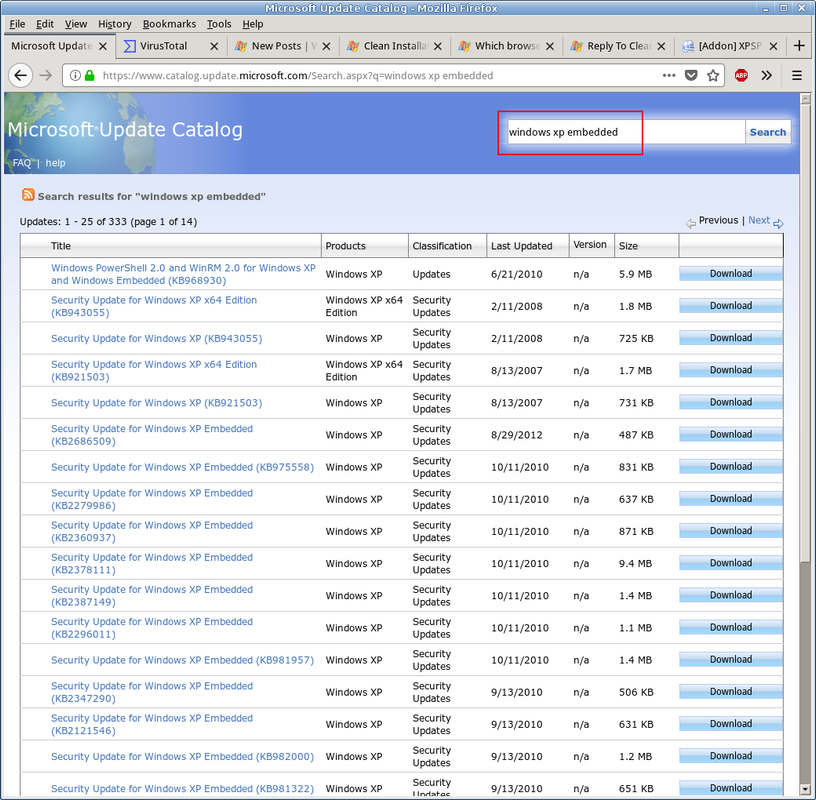816x800 pixels.
Task: Open the File menu
Action: pyautogui.click(x=17, y=24)
